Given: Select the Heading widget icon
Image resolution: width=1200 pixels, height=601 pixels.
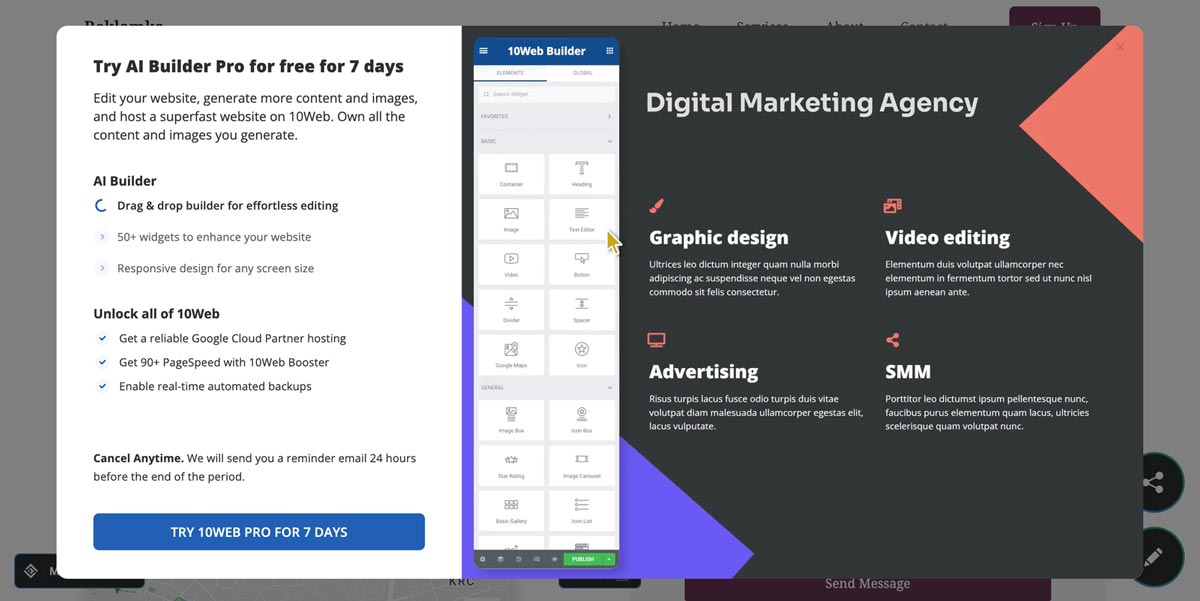Looking at the screenshot, I should click(581, 172).
